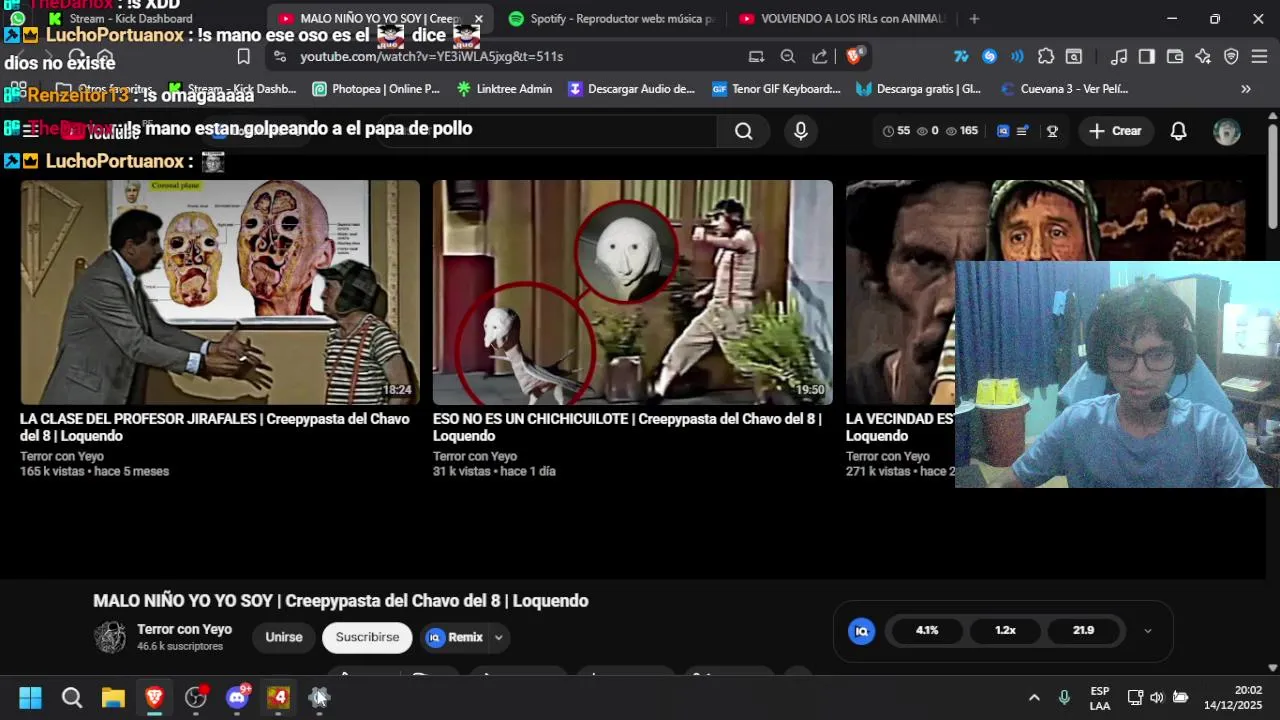Viewport: 1280px width, 720px height.
Task: Open the Descarga gratis bookmark
Action: click(x=919, y=89)
